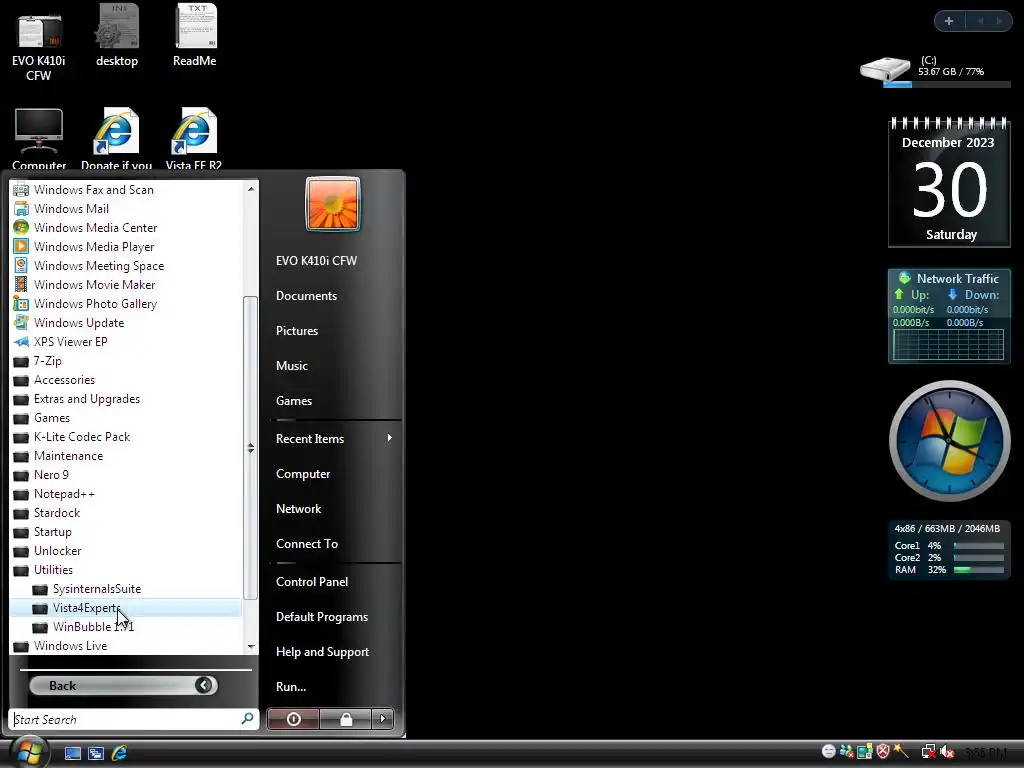Click the red security shield tray icon
Viewport: 1024px width, 768px height.
click(883, 752)
